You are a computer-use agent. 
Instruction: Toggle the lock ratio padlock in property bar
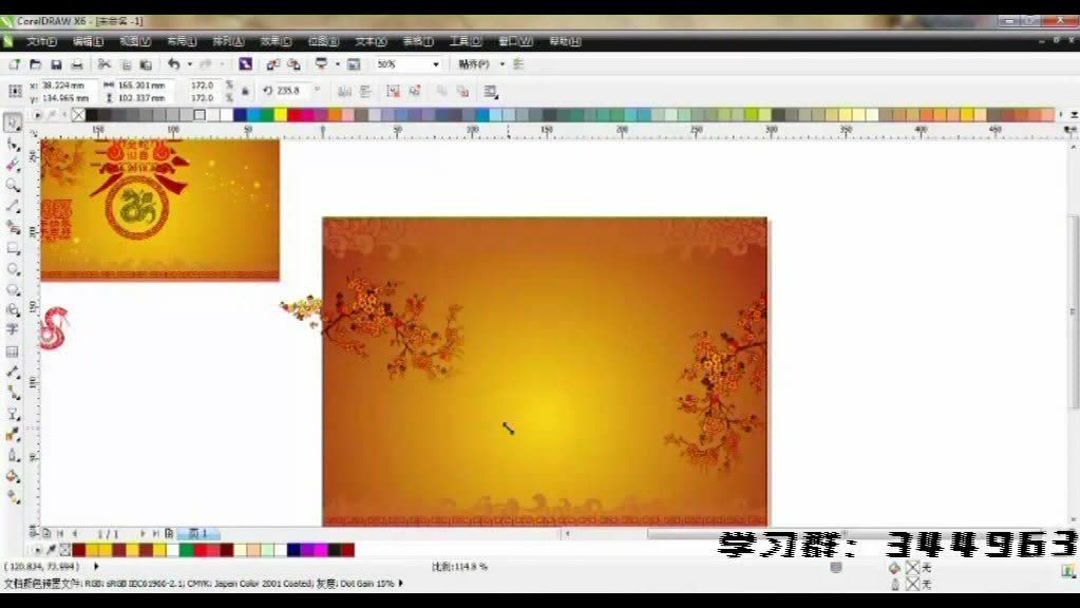[245, 88]
